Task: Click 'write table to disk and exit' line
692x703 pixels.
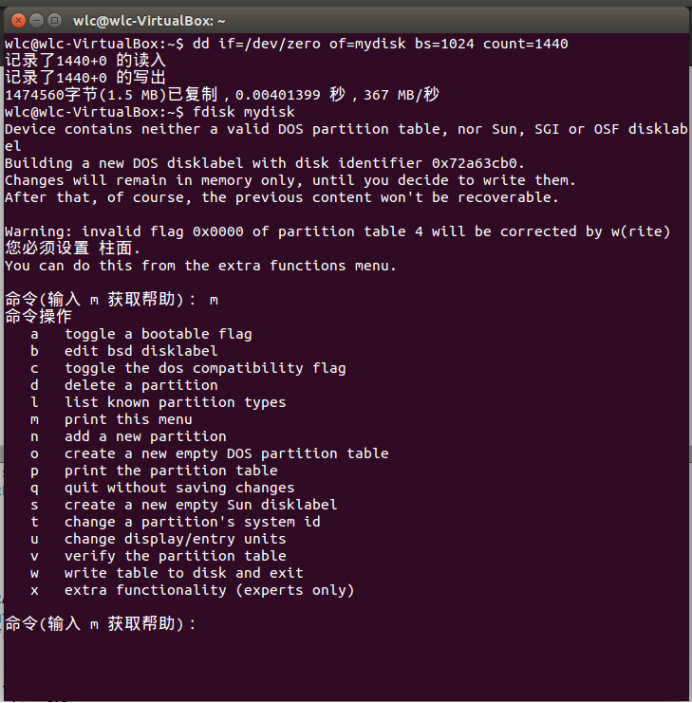Action: 184,573
